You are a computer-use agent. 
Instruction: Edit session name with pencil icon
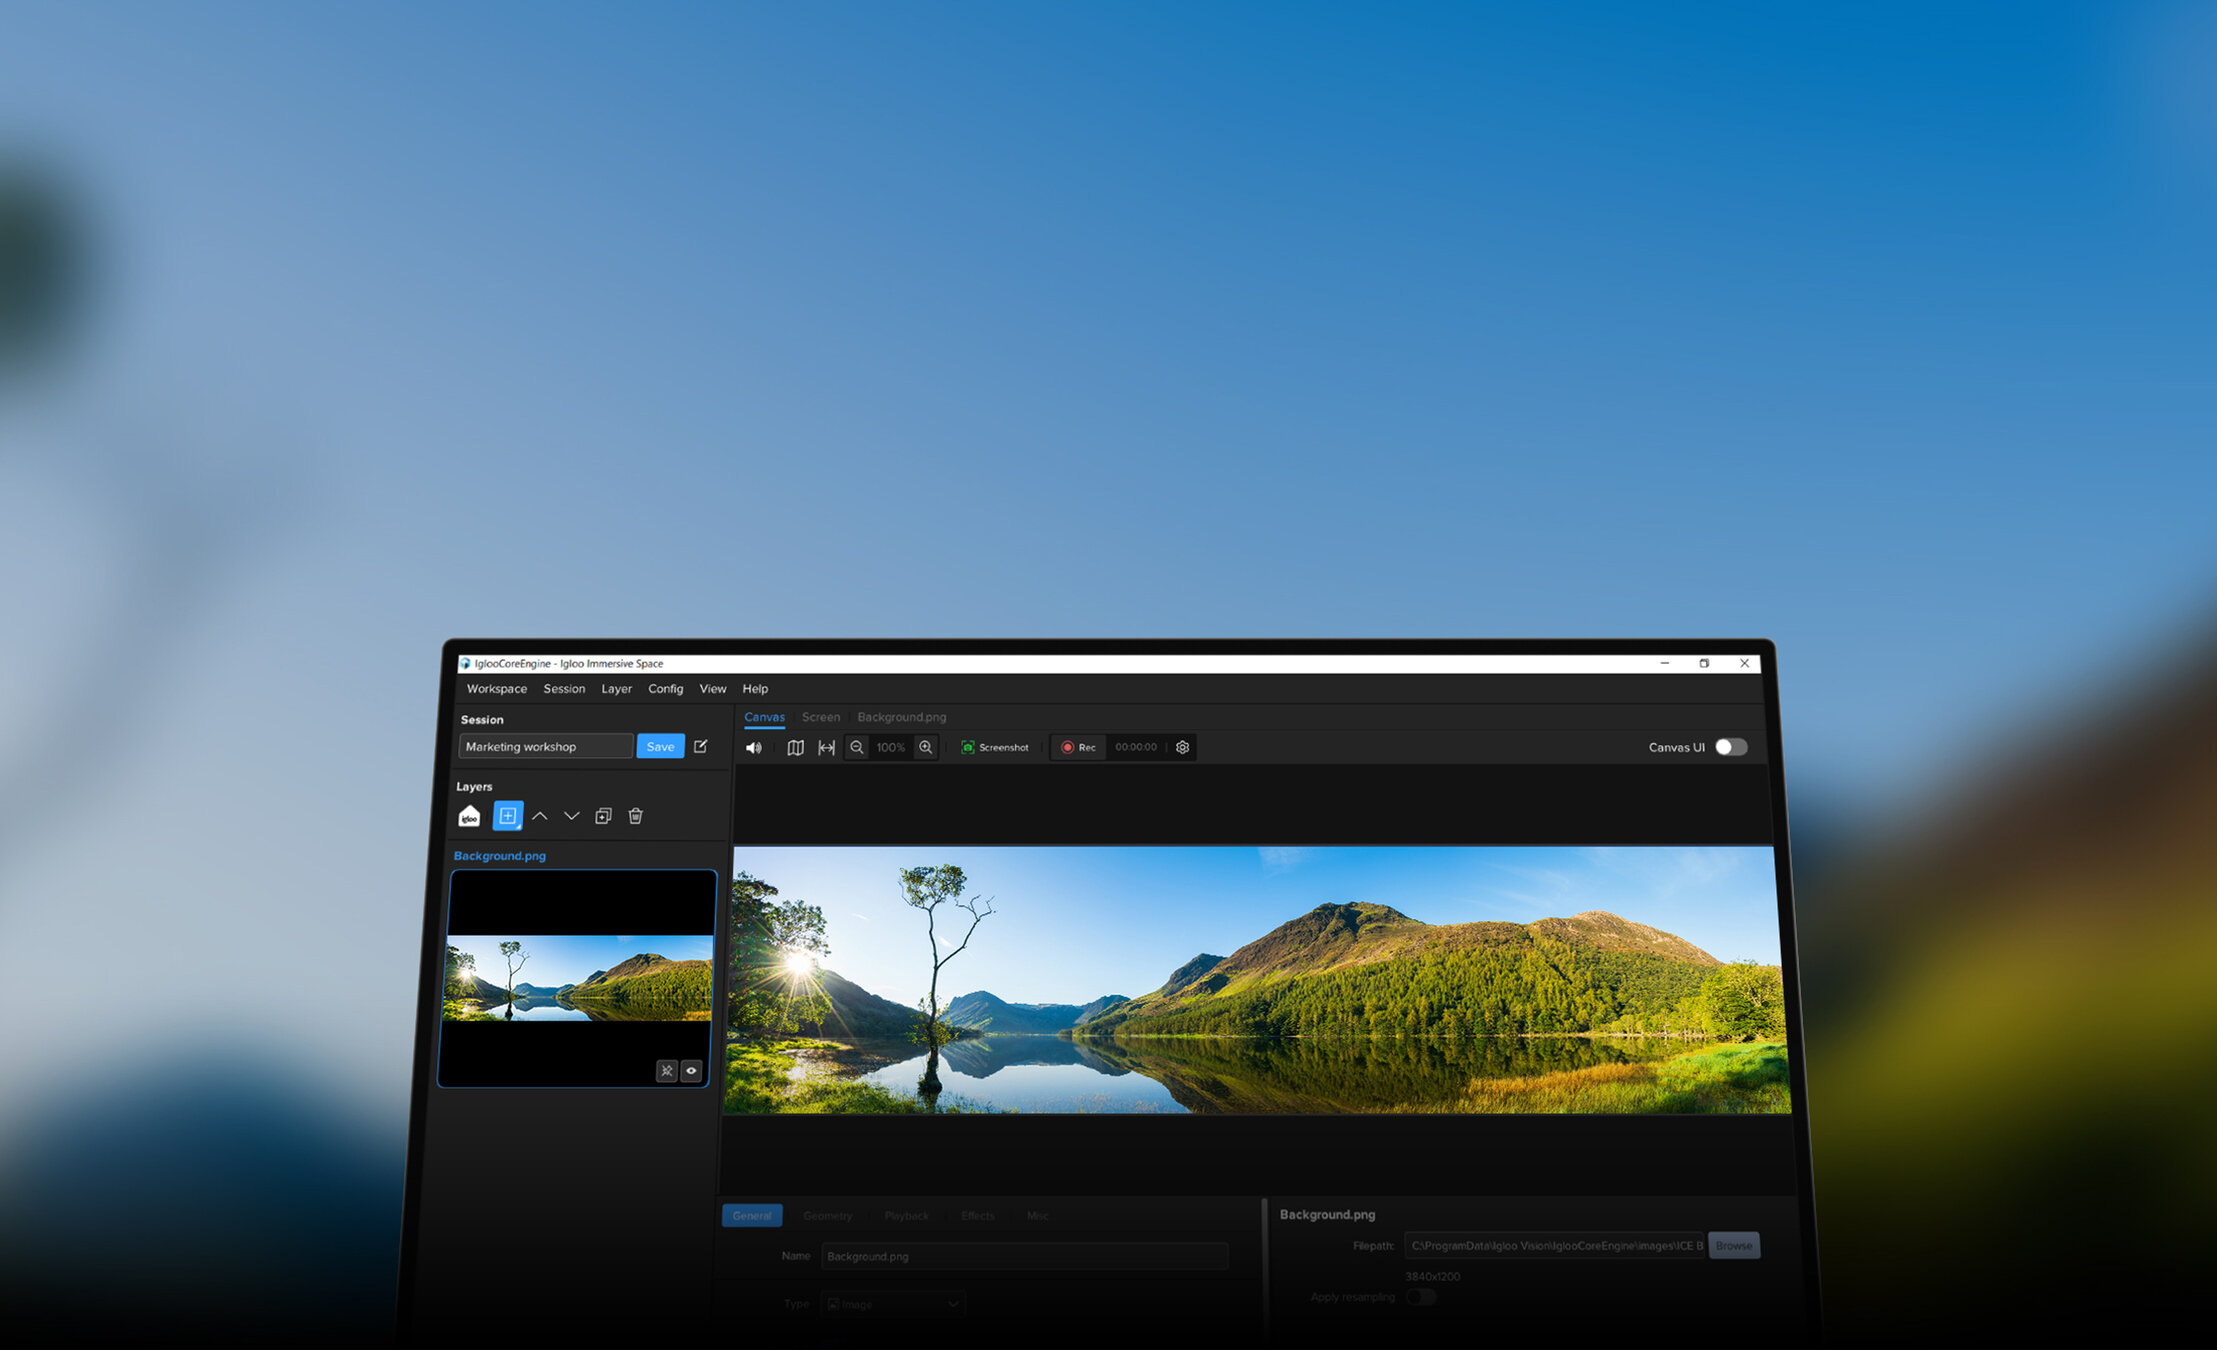click(x=701, y=746)
